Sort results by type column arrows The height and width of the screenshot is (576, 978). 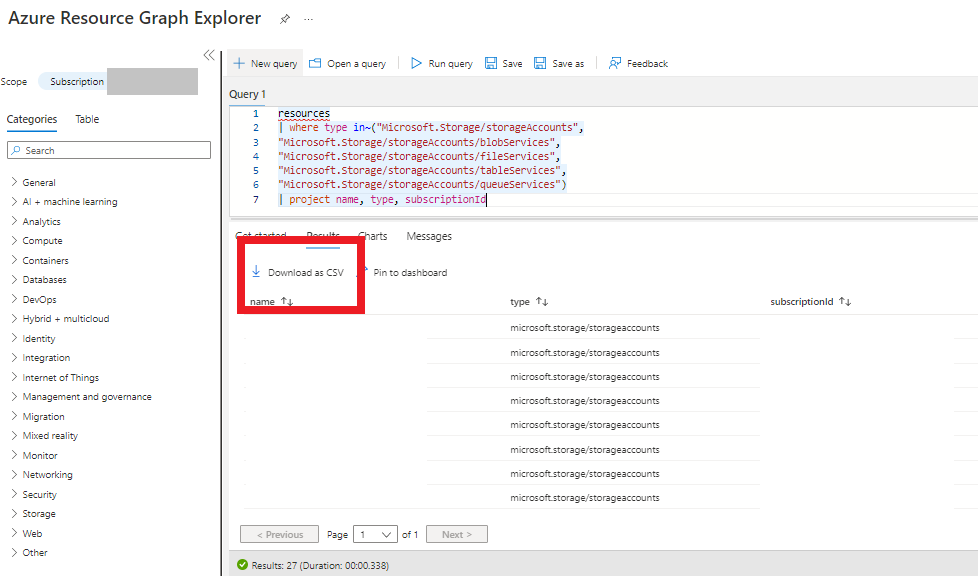tap(542, 301)
